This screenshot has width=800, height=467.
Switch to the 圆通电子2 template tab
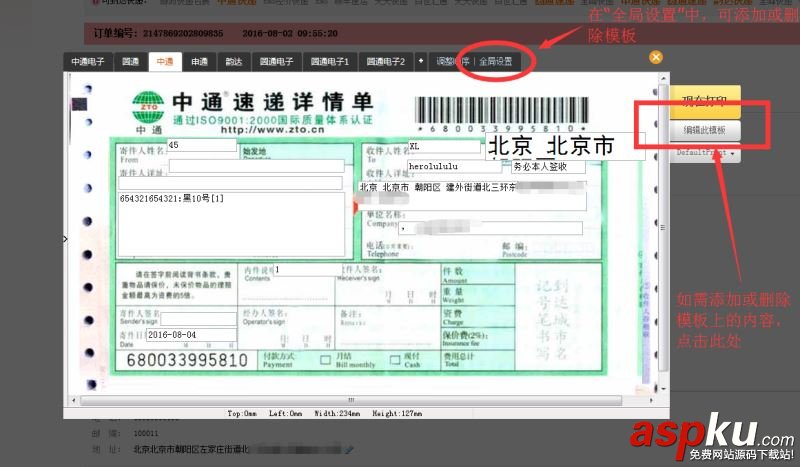tap(386, 61)
